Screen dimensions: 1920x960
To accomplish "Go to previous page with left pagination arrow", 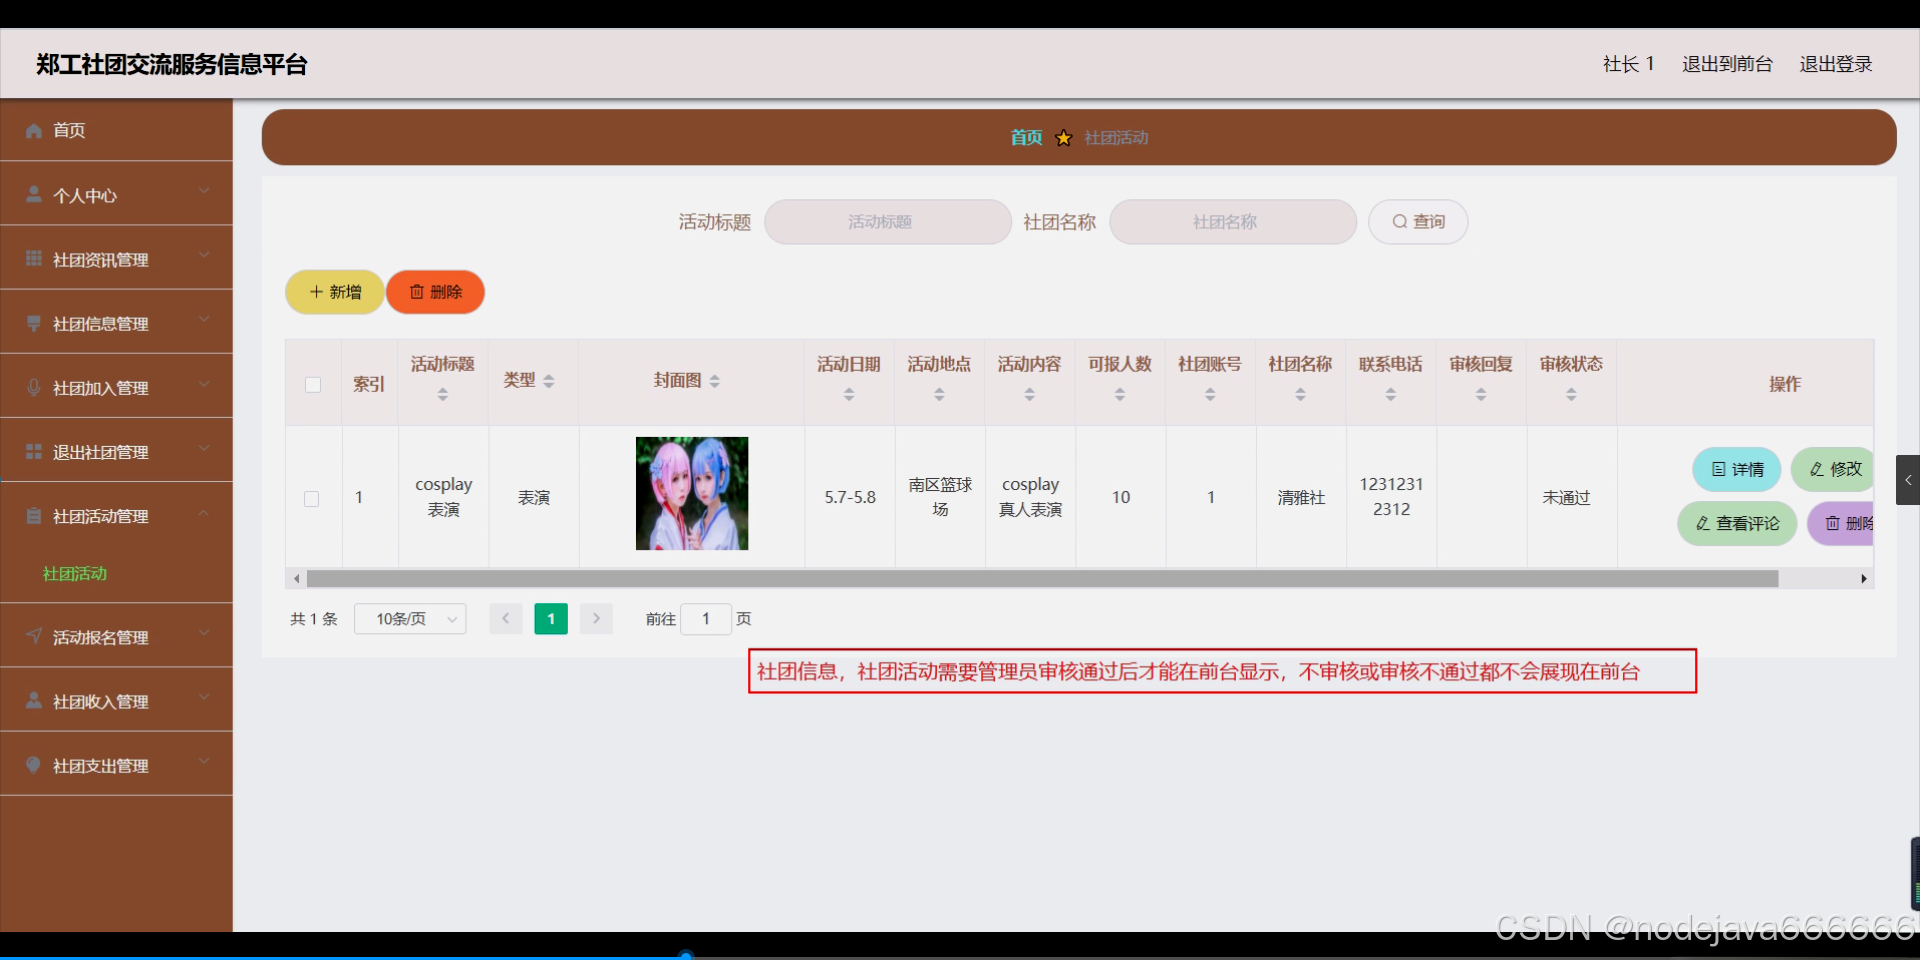I will (506, 619).
